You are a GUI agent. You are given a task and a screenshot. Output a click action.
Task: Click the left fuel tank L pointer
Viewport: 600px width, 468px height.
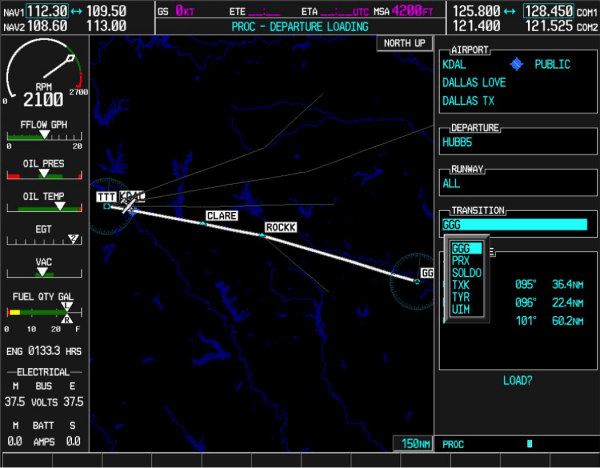67,306
